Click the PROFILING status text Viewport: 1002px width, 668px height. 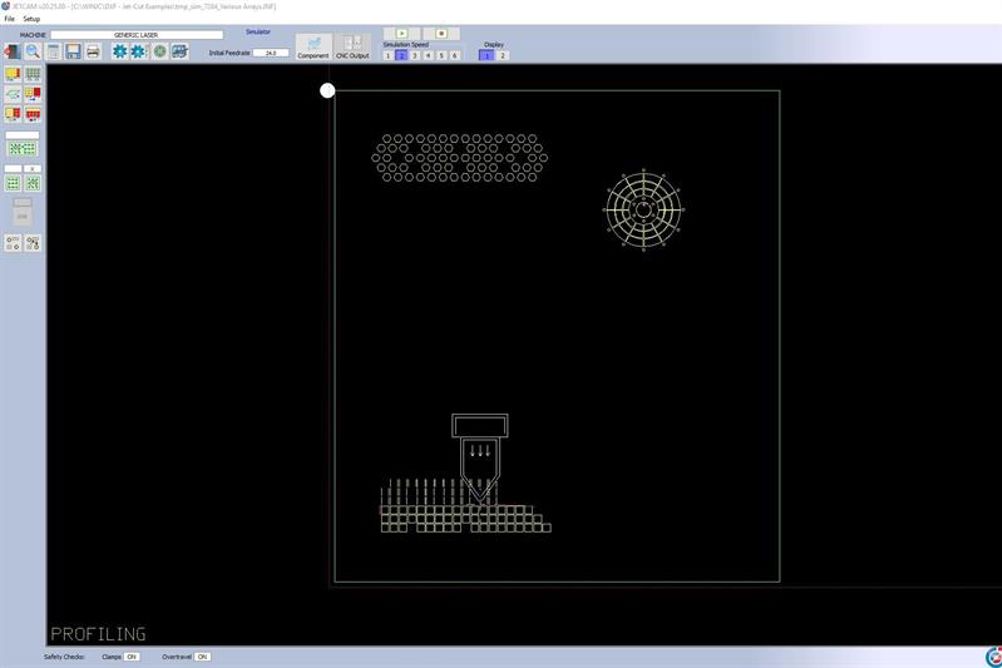98,634
